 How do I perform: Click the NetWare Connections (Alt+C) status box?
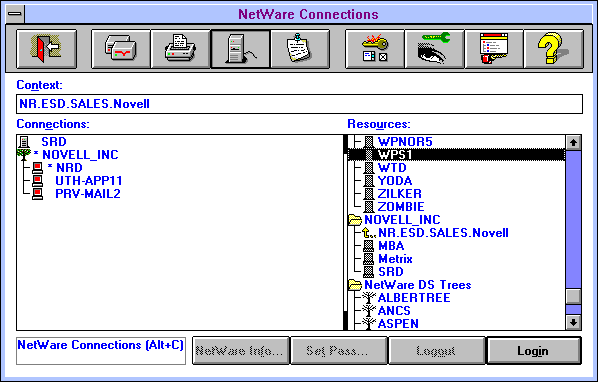[x=101, y=351]
